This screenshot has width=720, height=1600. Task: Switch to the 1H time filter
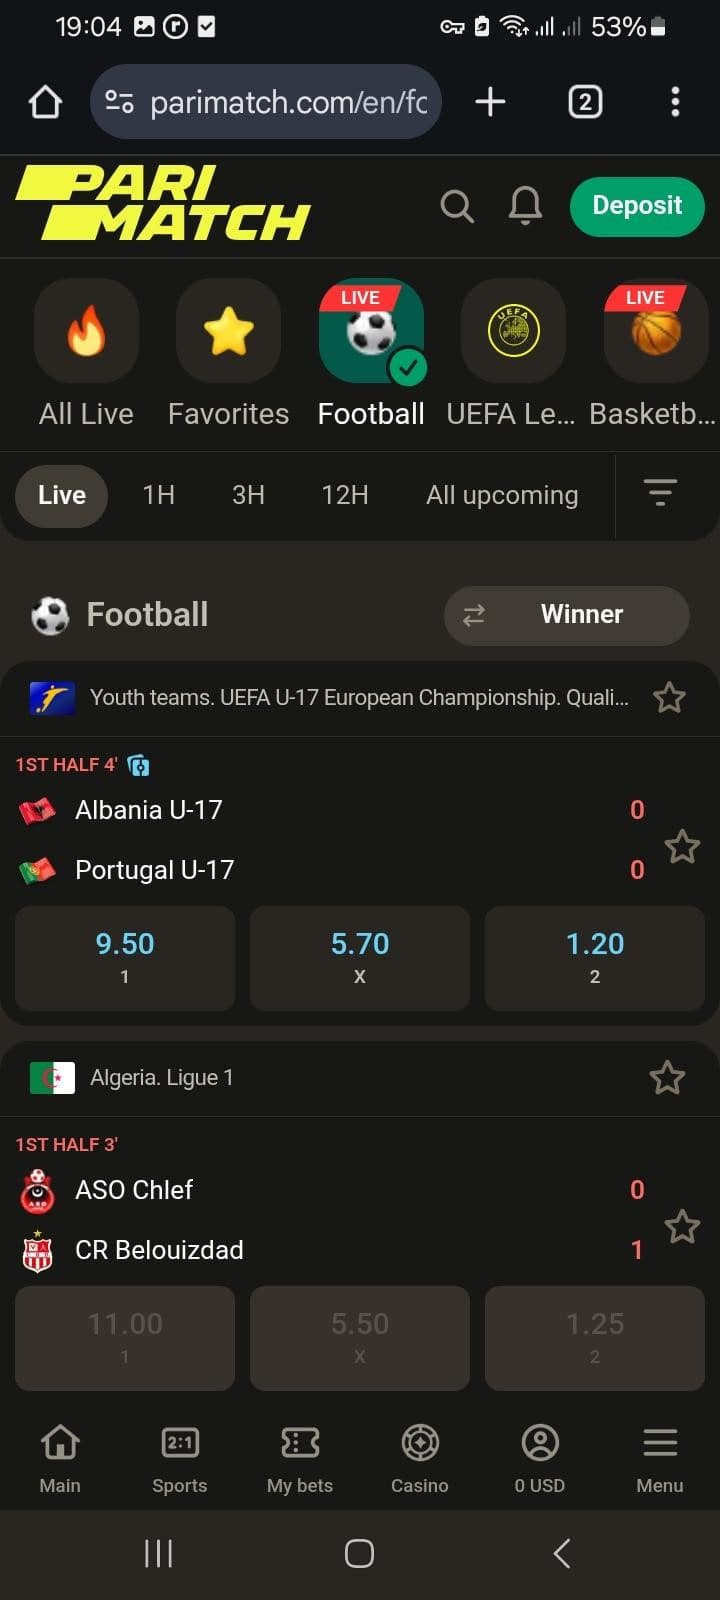(x=159, y=495)
